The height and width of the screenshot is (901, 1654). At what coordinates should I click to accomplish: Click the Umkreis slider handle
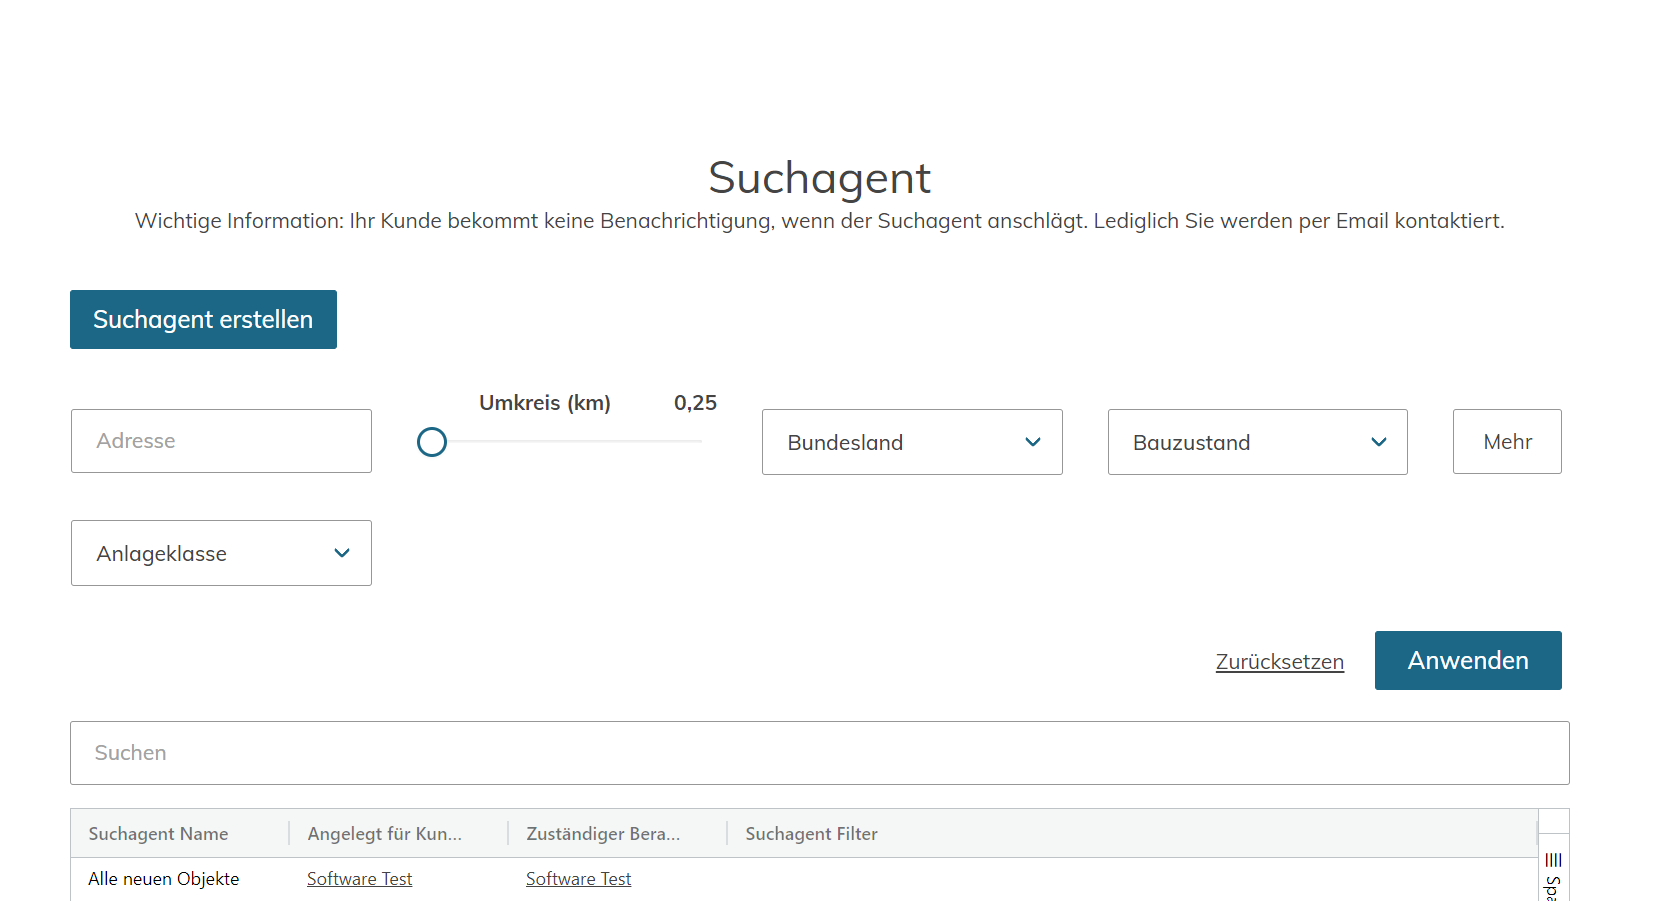click(x=432, y=442)
